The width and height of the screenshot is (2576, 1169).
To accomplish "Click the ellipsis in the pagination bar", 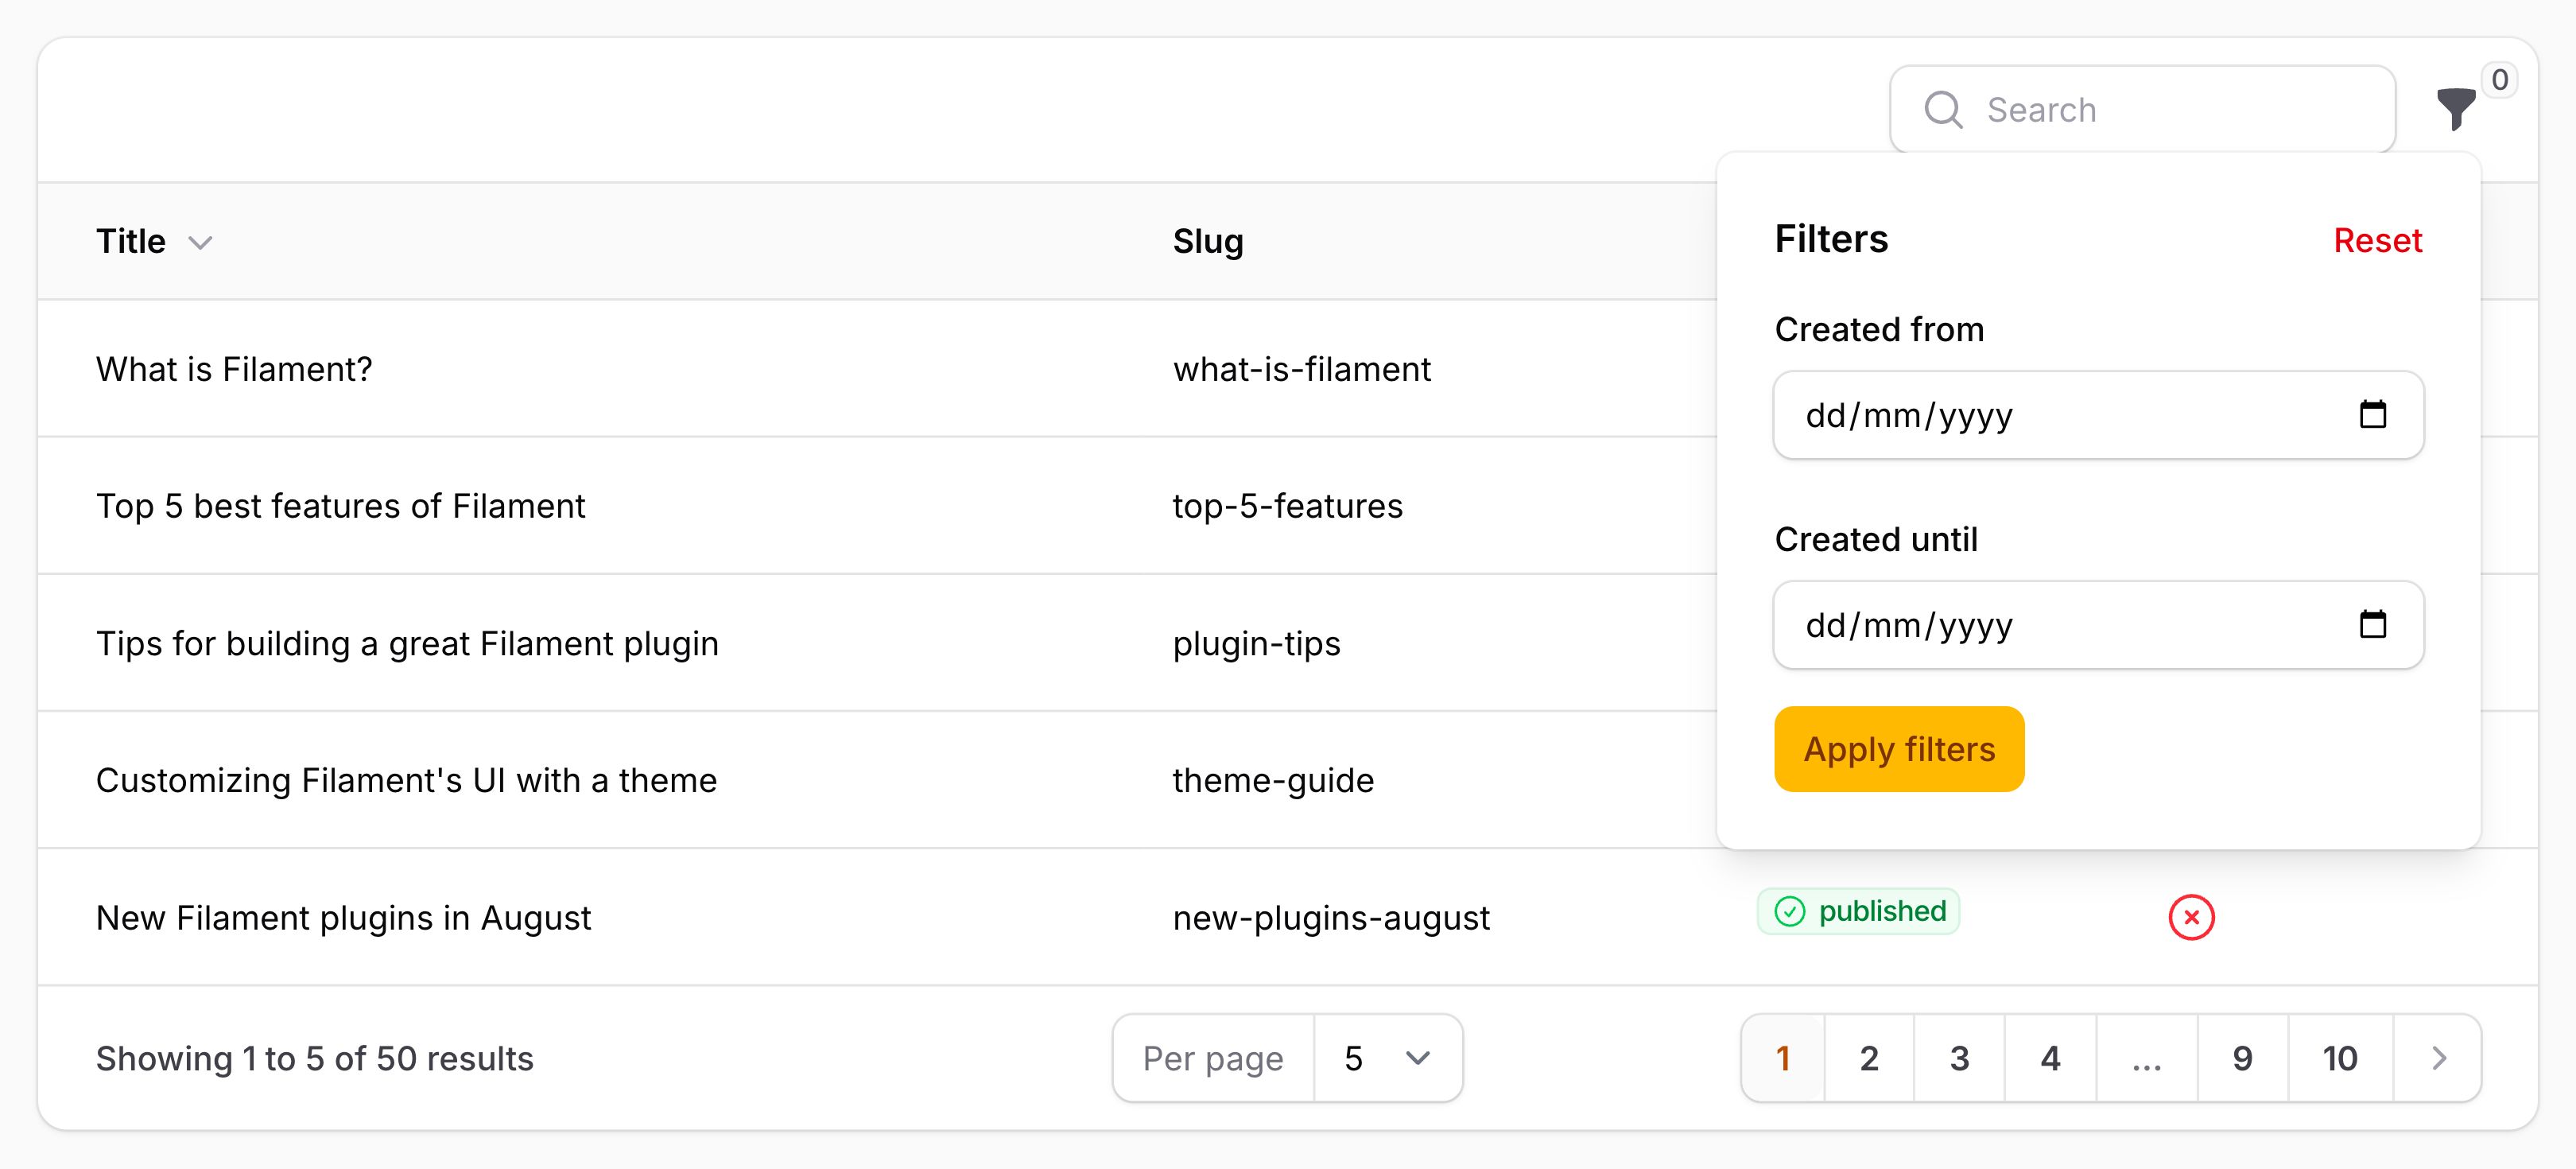I will (2146, 1058).
